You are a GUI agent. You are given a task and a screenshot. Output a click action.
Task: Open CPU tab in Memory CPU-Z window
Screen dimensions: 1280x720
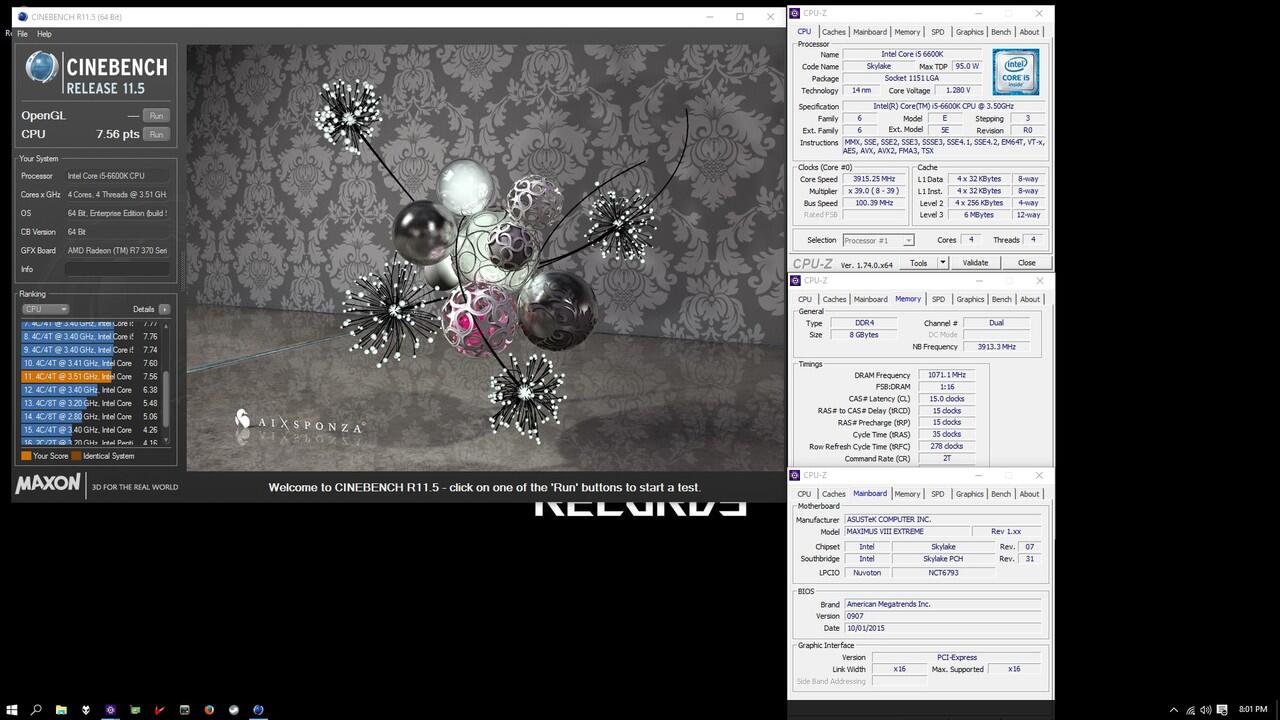[804, 299]
